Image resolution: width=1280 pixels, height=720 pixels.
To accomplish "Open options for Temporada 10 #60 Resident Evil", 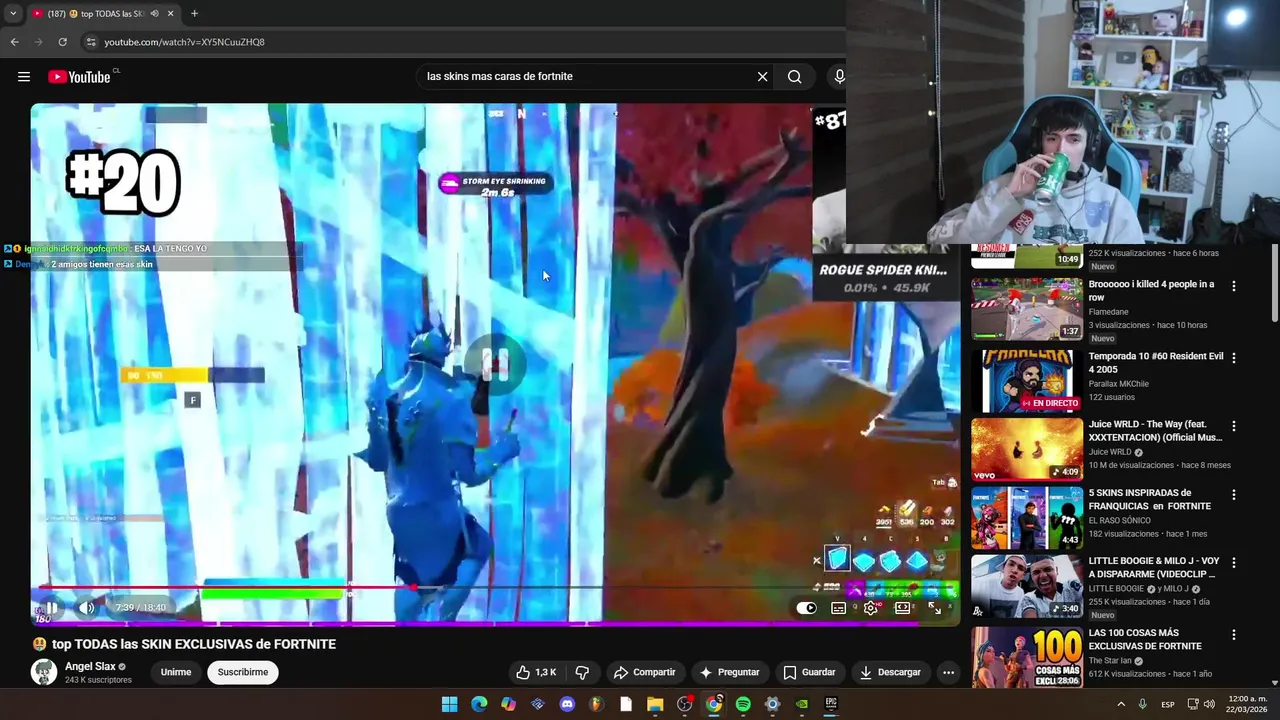I will coord(1233,358).
